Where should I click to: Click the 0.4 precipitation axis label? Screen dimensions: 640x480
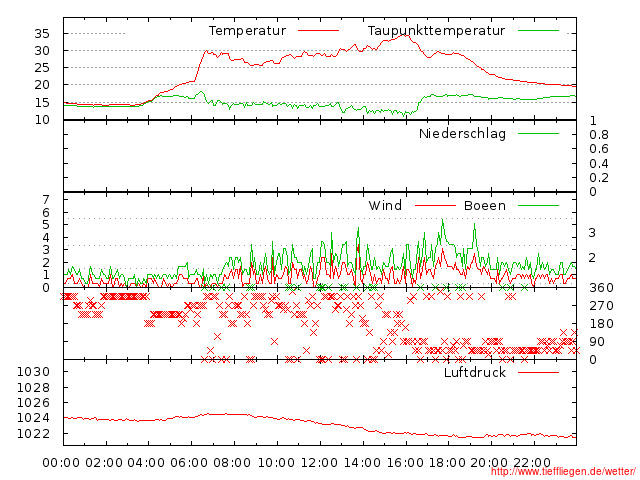[x=599, y=164]
